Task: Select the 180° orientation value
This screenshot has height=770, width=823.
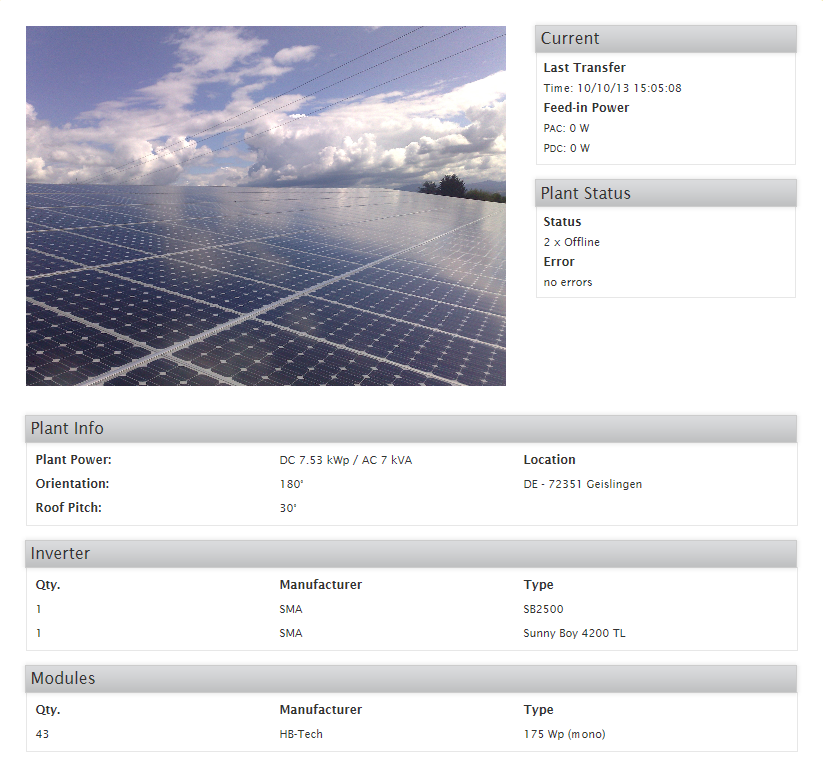Action: click(x=291, y=484)
